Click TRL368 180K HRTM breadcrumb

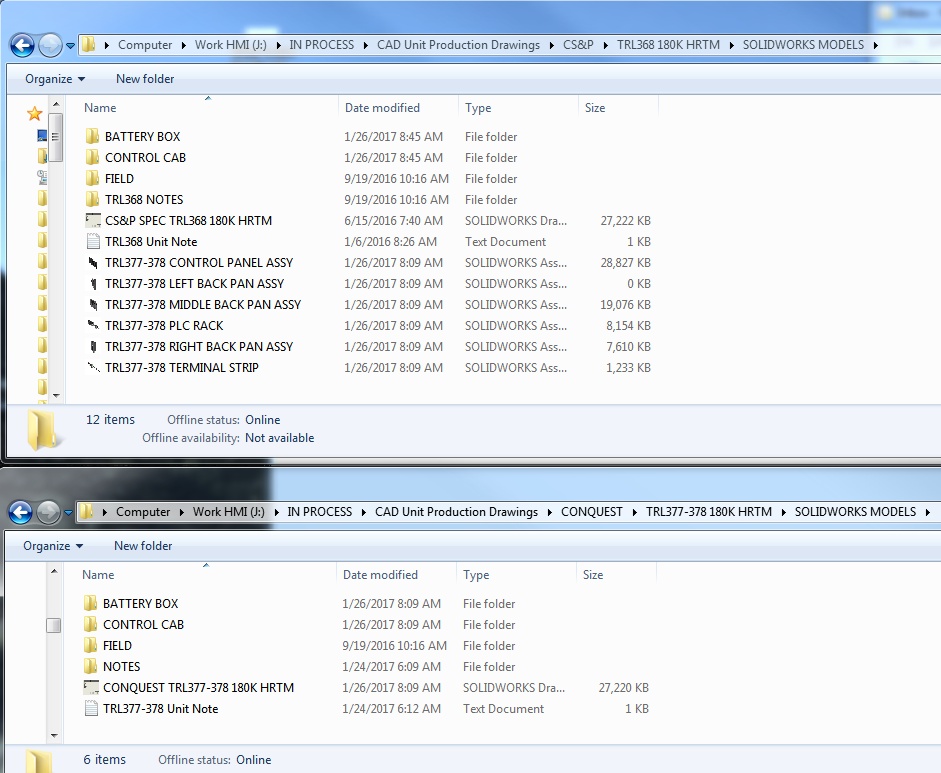pos(668,45)
